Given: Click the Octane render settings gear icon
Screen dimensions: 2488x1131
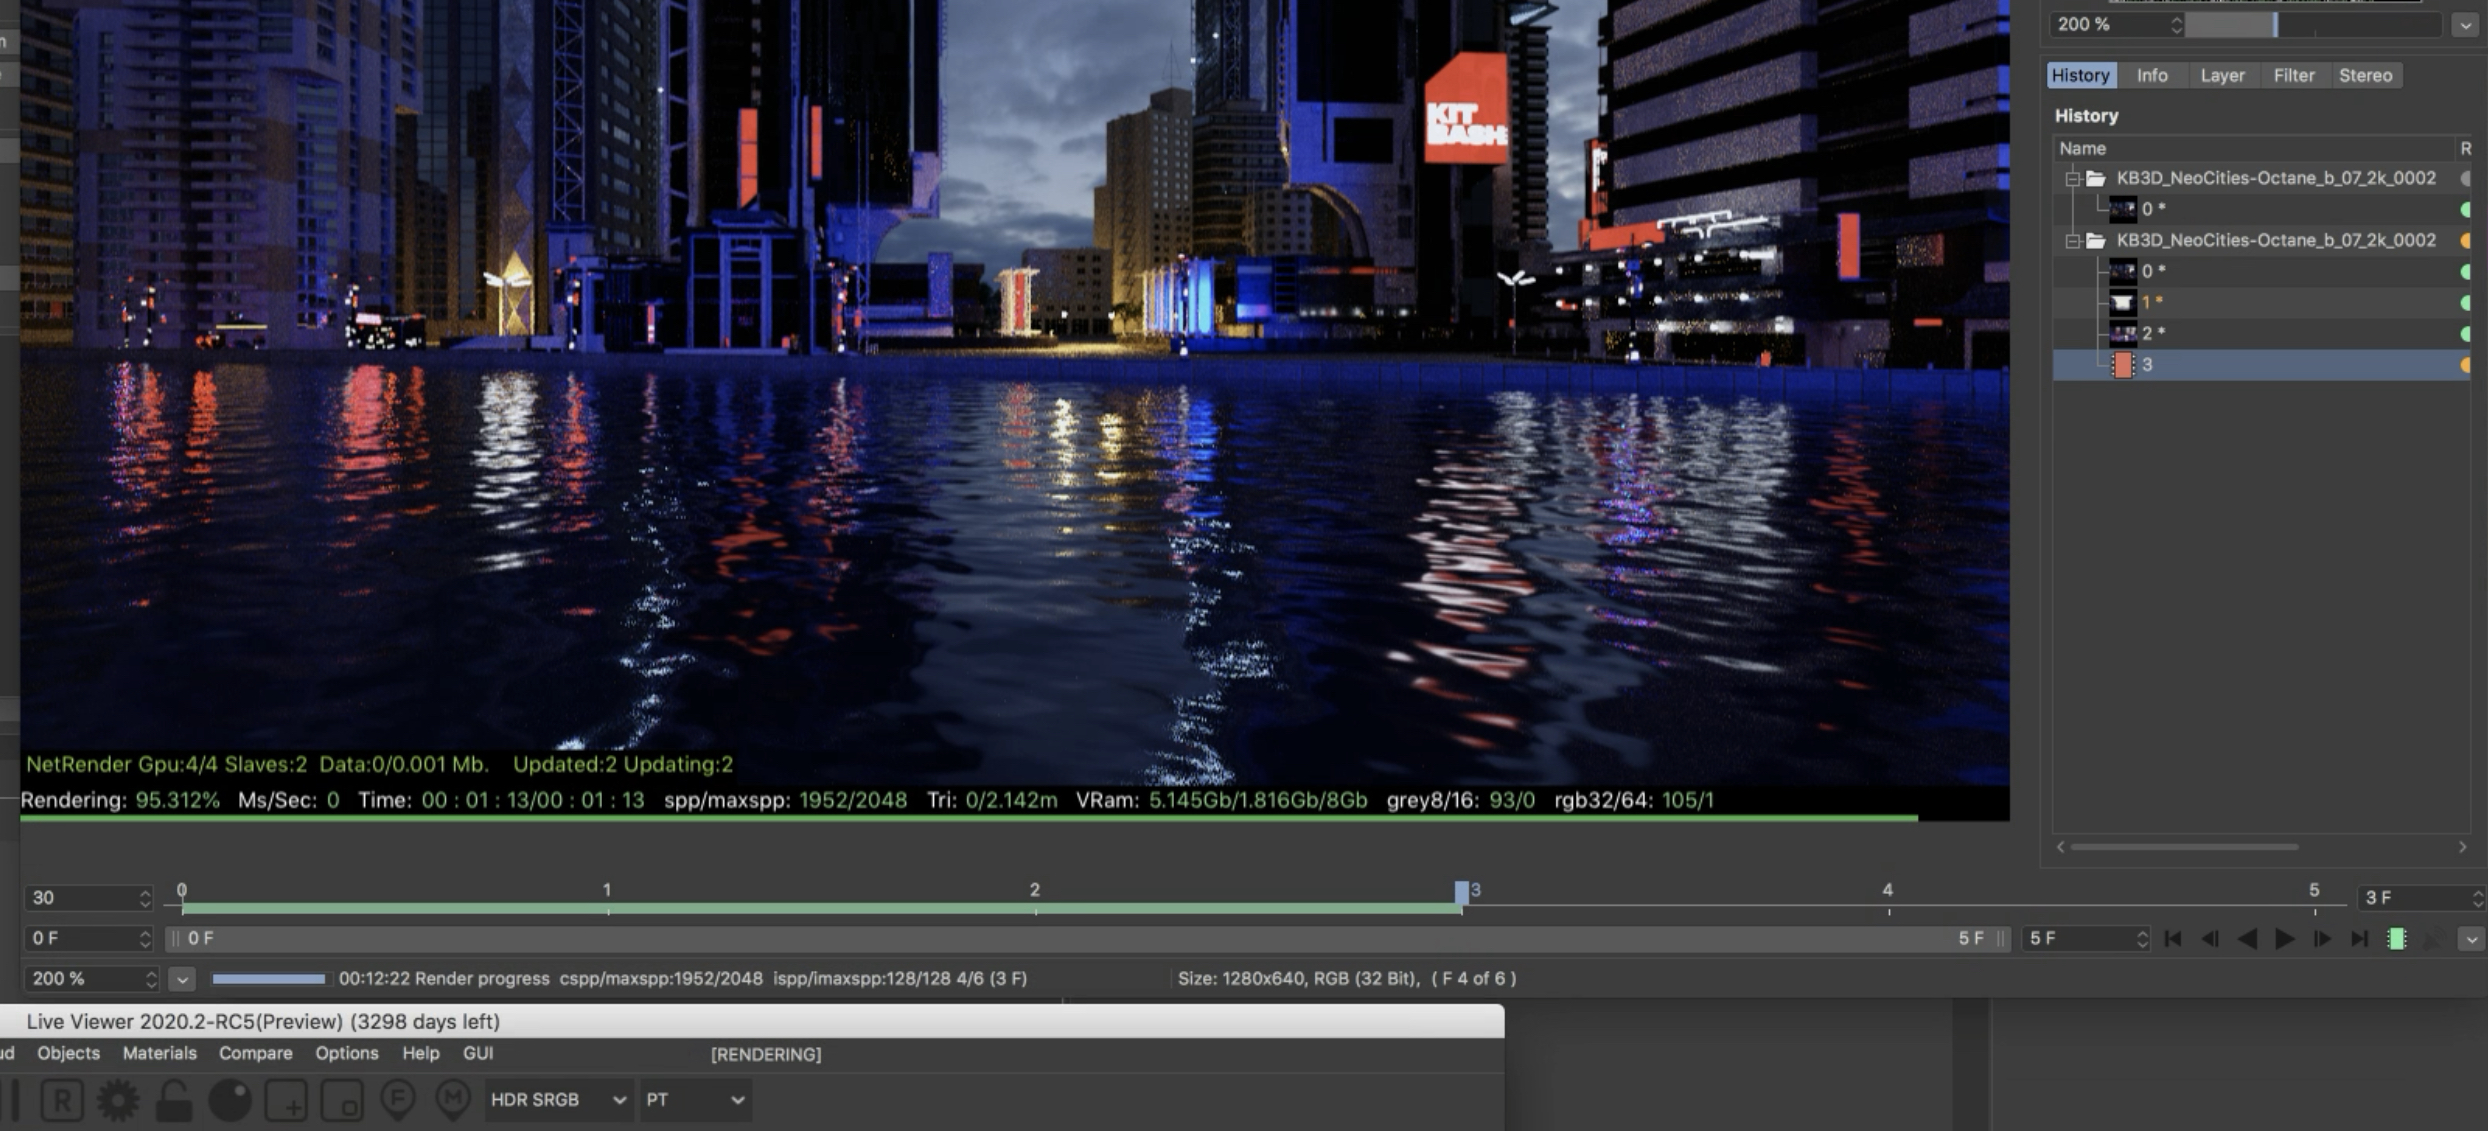Looking at the screenshot, I should (x=118, y=1100).
